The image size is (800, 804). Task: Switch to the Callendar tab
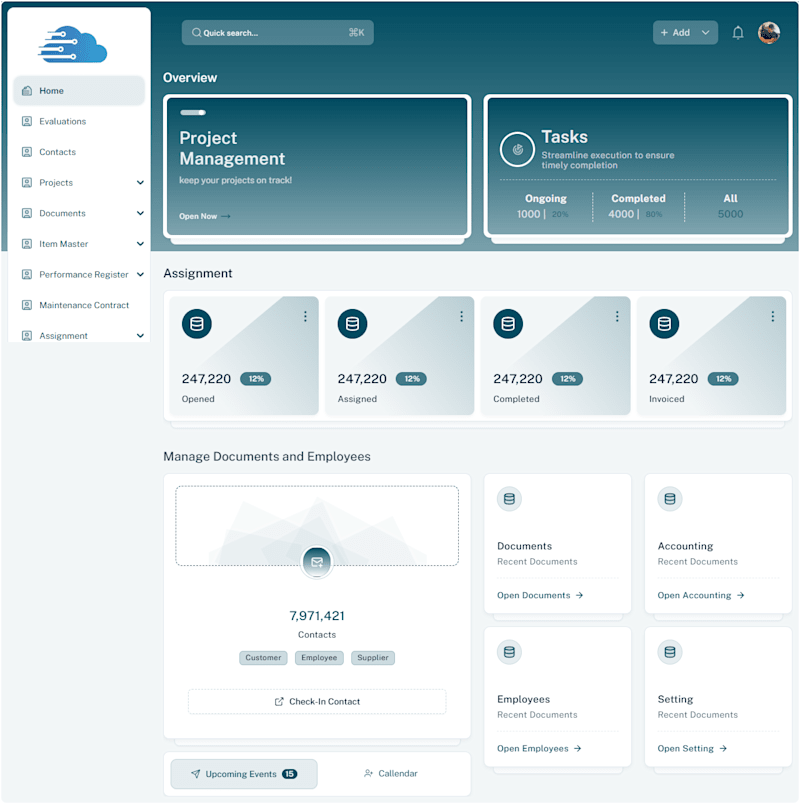pyautogui.click(x=390, y=774)
